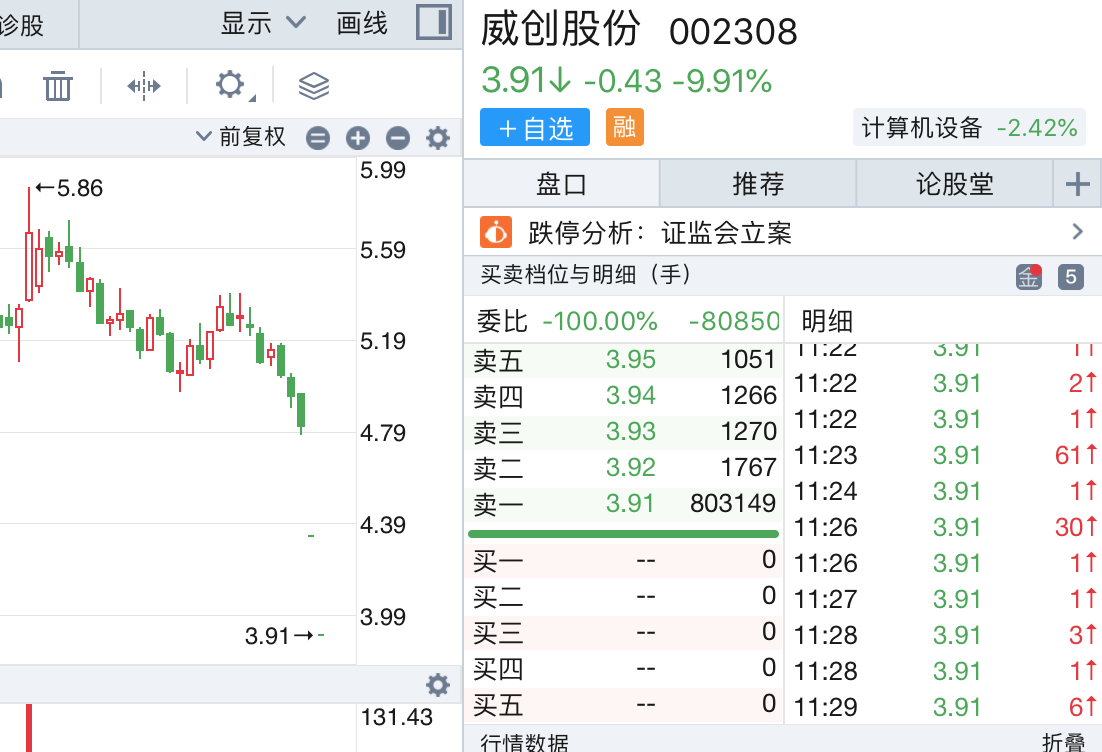Click the equals reset circle icon
The height and width of the screenshot is (752, 1102).
click(318, 138)
